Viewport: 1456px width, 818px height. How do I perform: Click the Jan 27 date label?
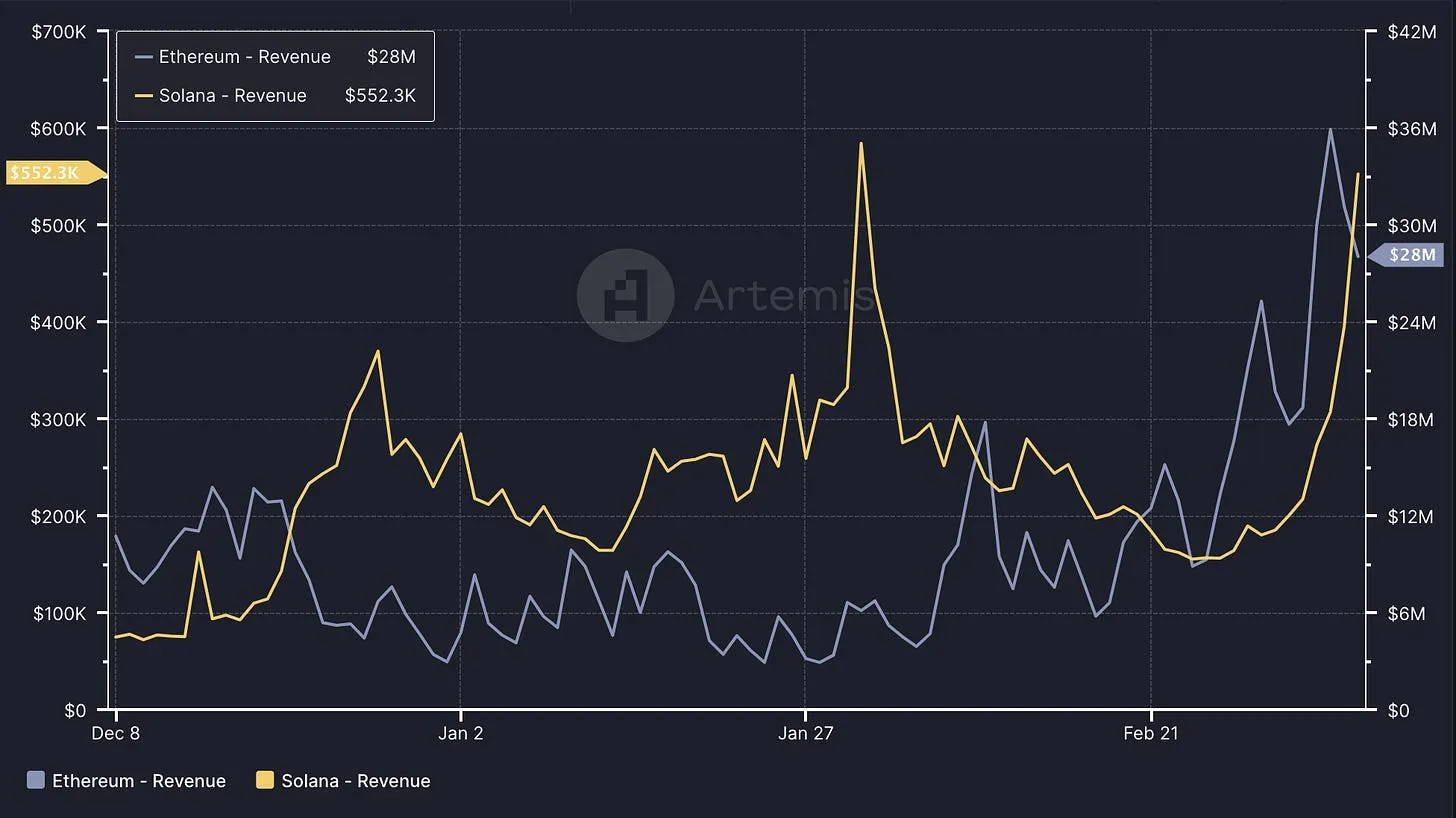[805, 733]
